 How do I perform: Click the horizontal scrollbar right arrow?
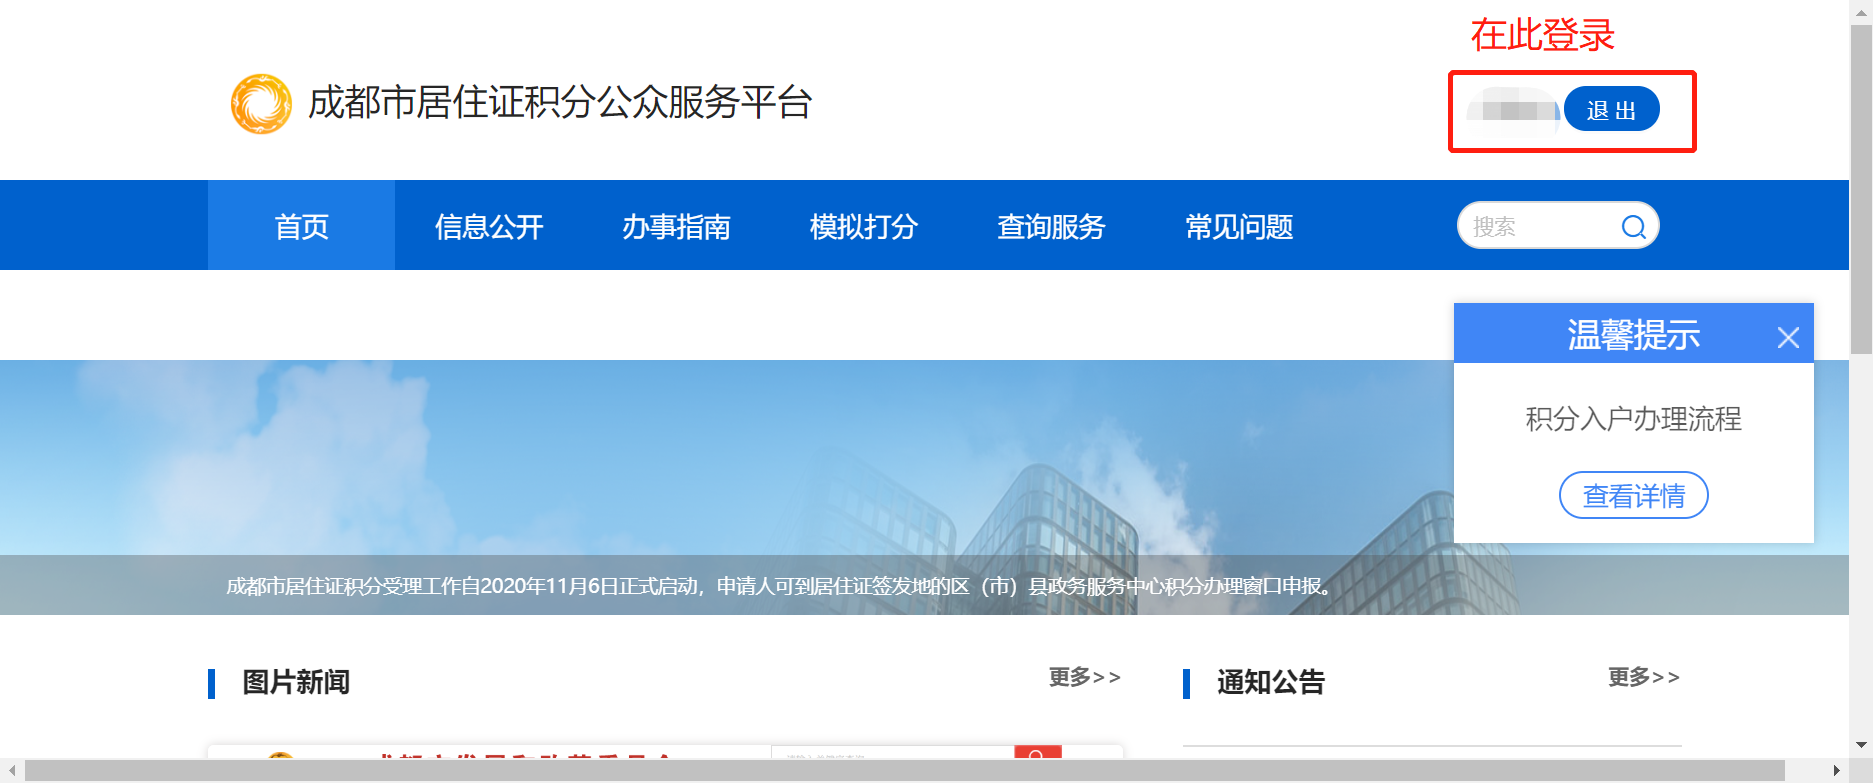[x=1837, y=771]
